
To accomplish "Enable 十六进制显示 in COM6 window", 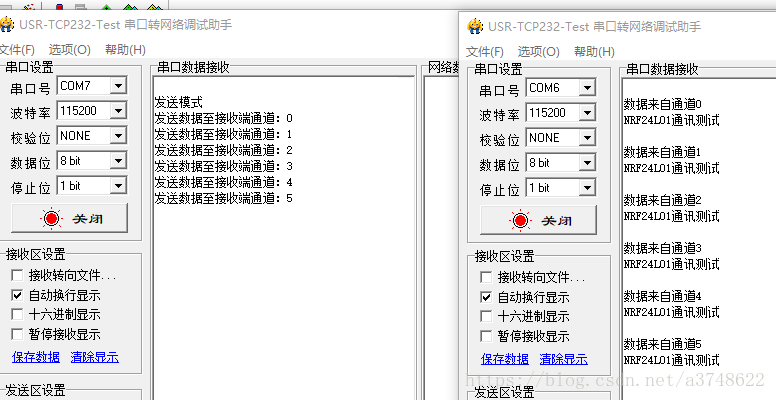I will 486,316.
